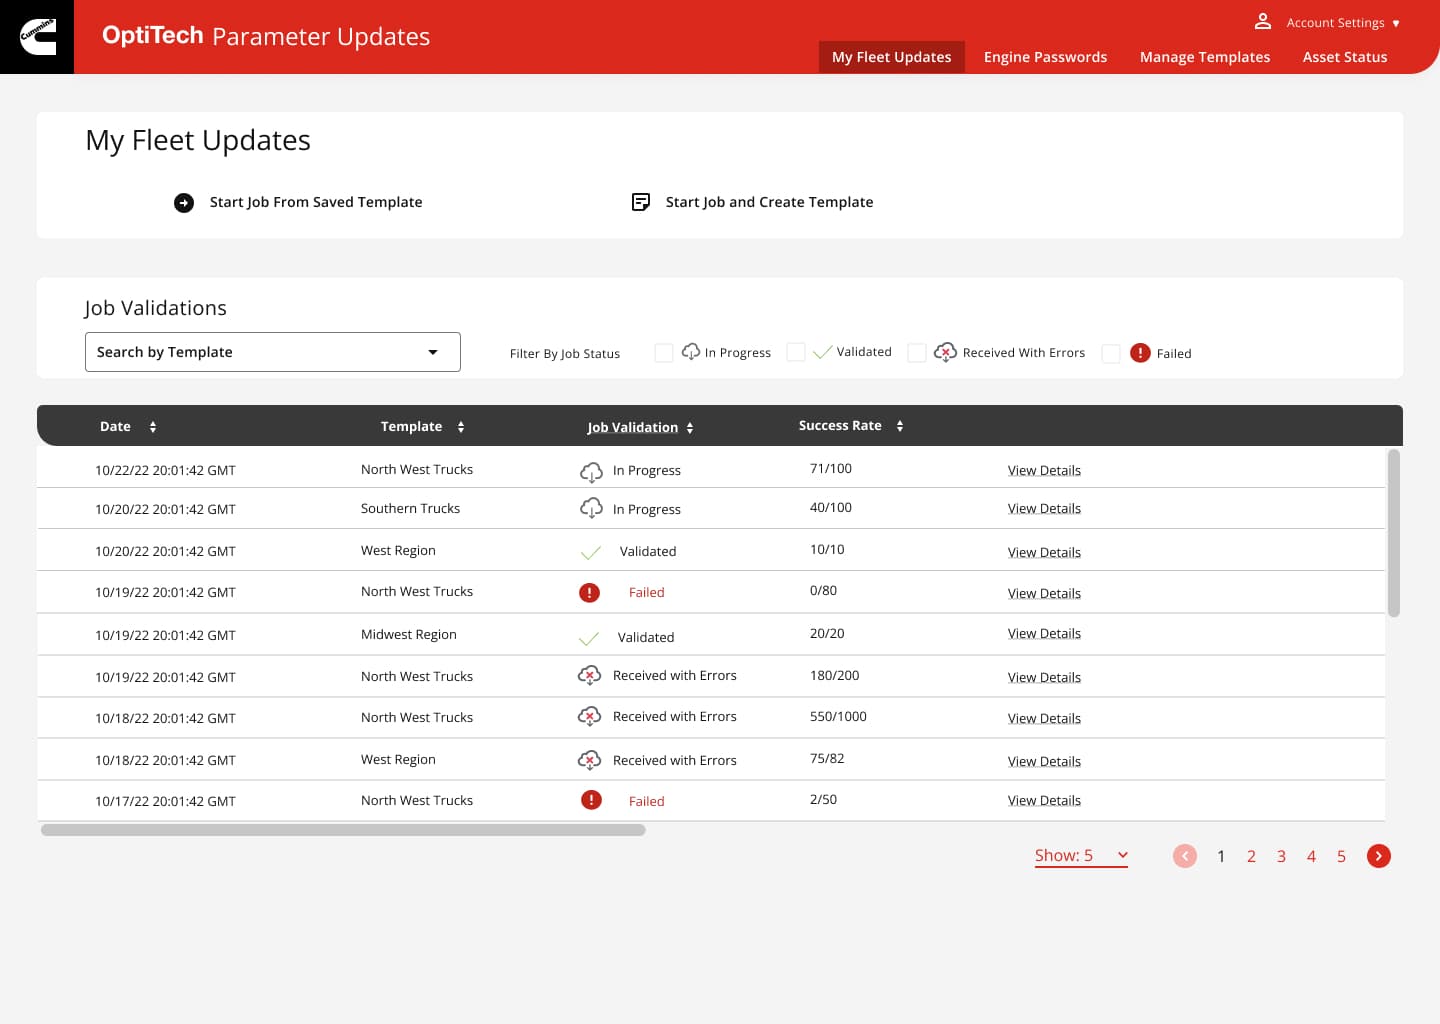Image resolution: width=1440 pixels, height=1024 pixels.
Task: Switch to the My Fleet Updates tab
Action: tap(892, 57)
